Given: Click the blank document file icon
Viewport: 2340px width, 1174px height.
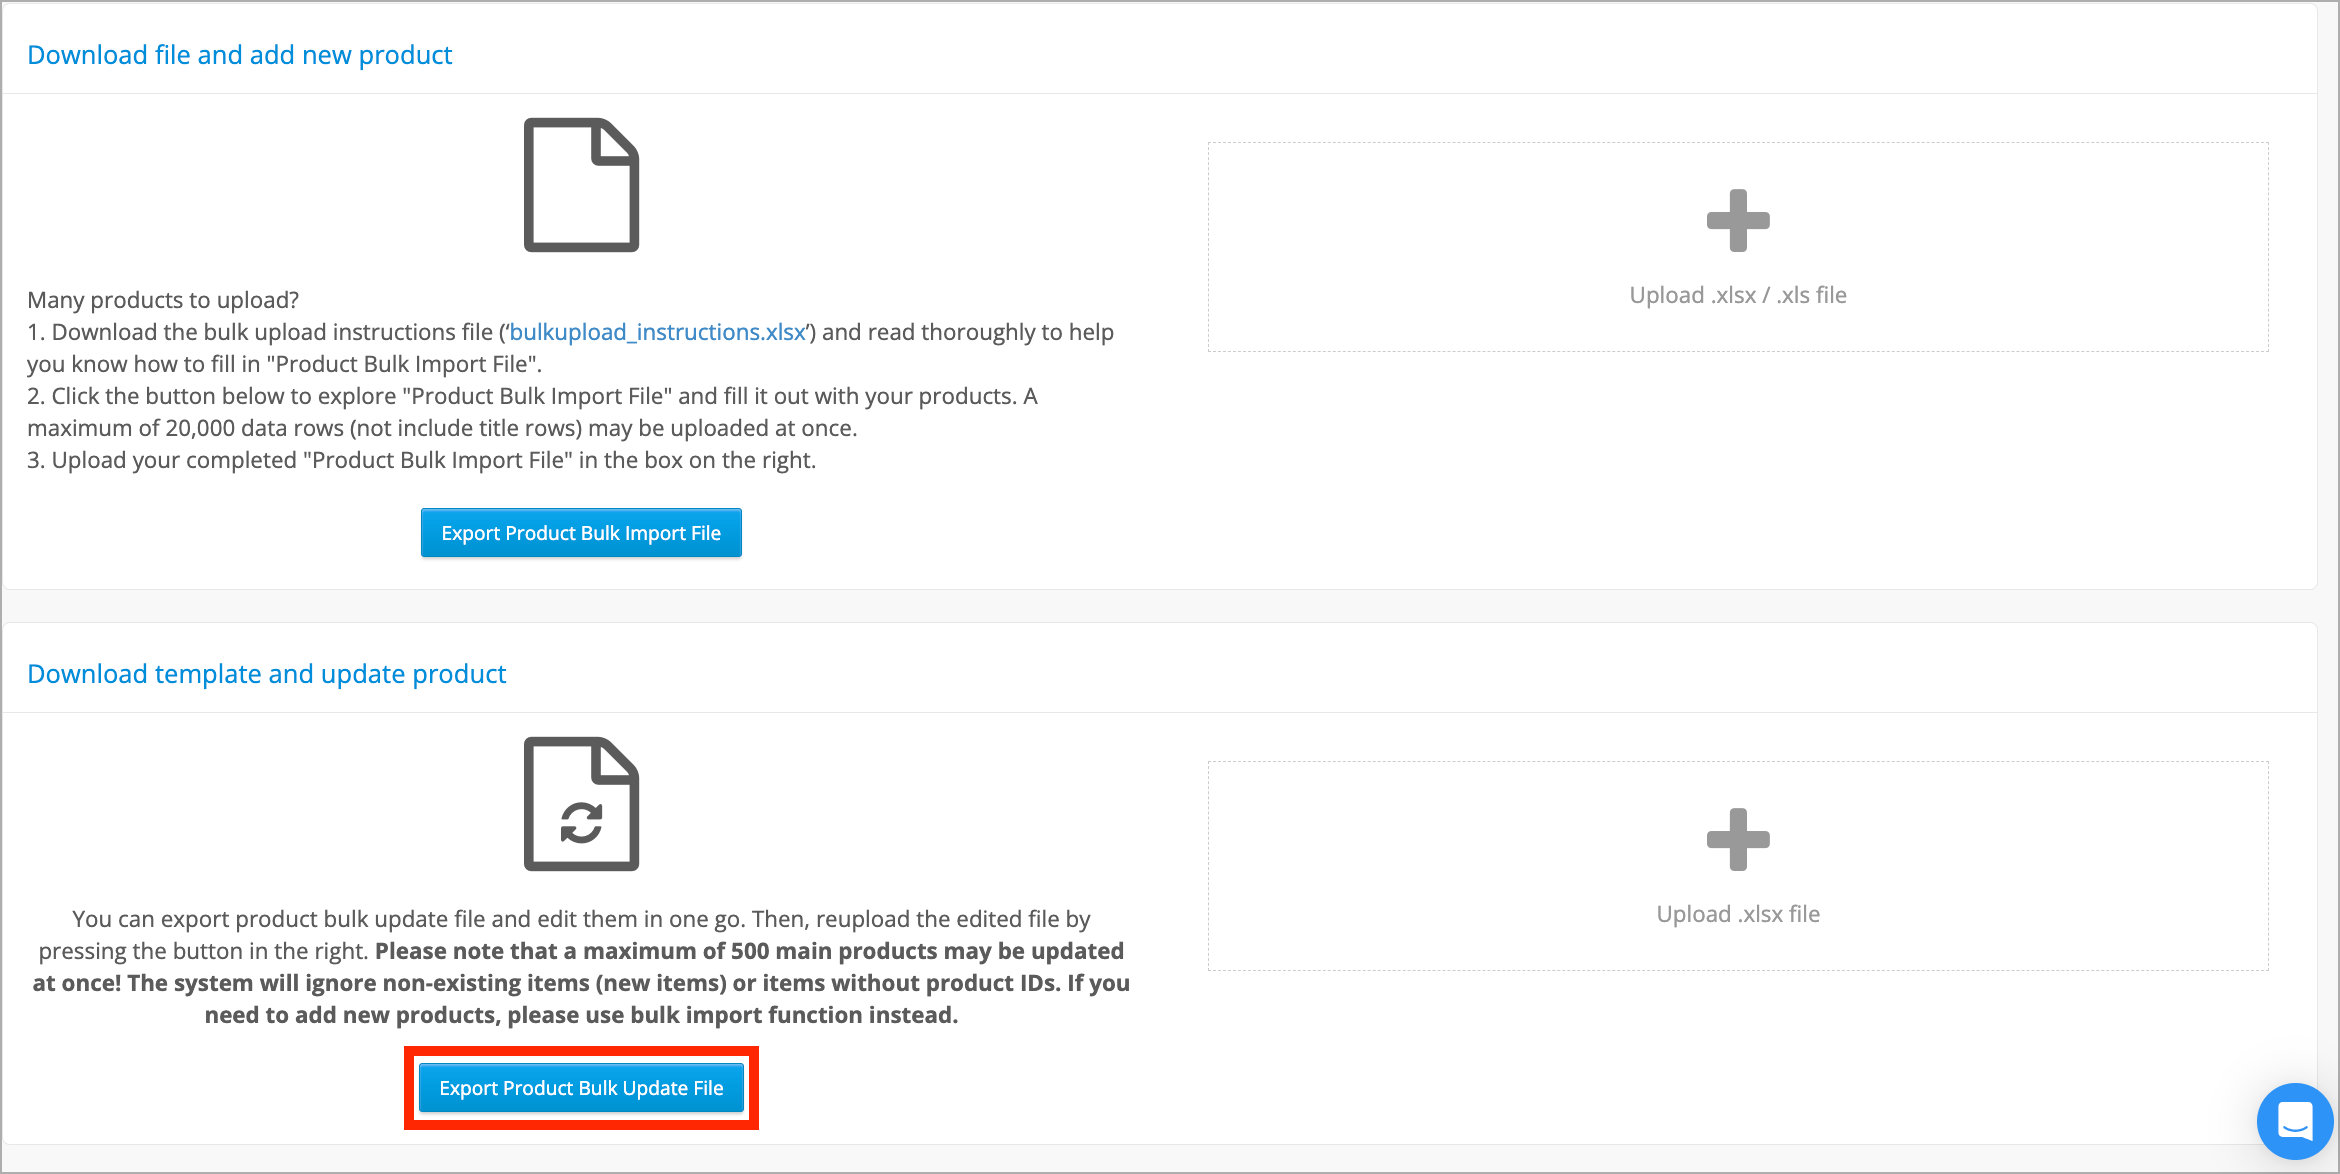Looking at the screenshot, I should 581,185.
